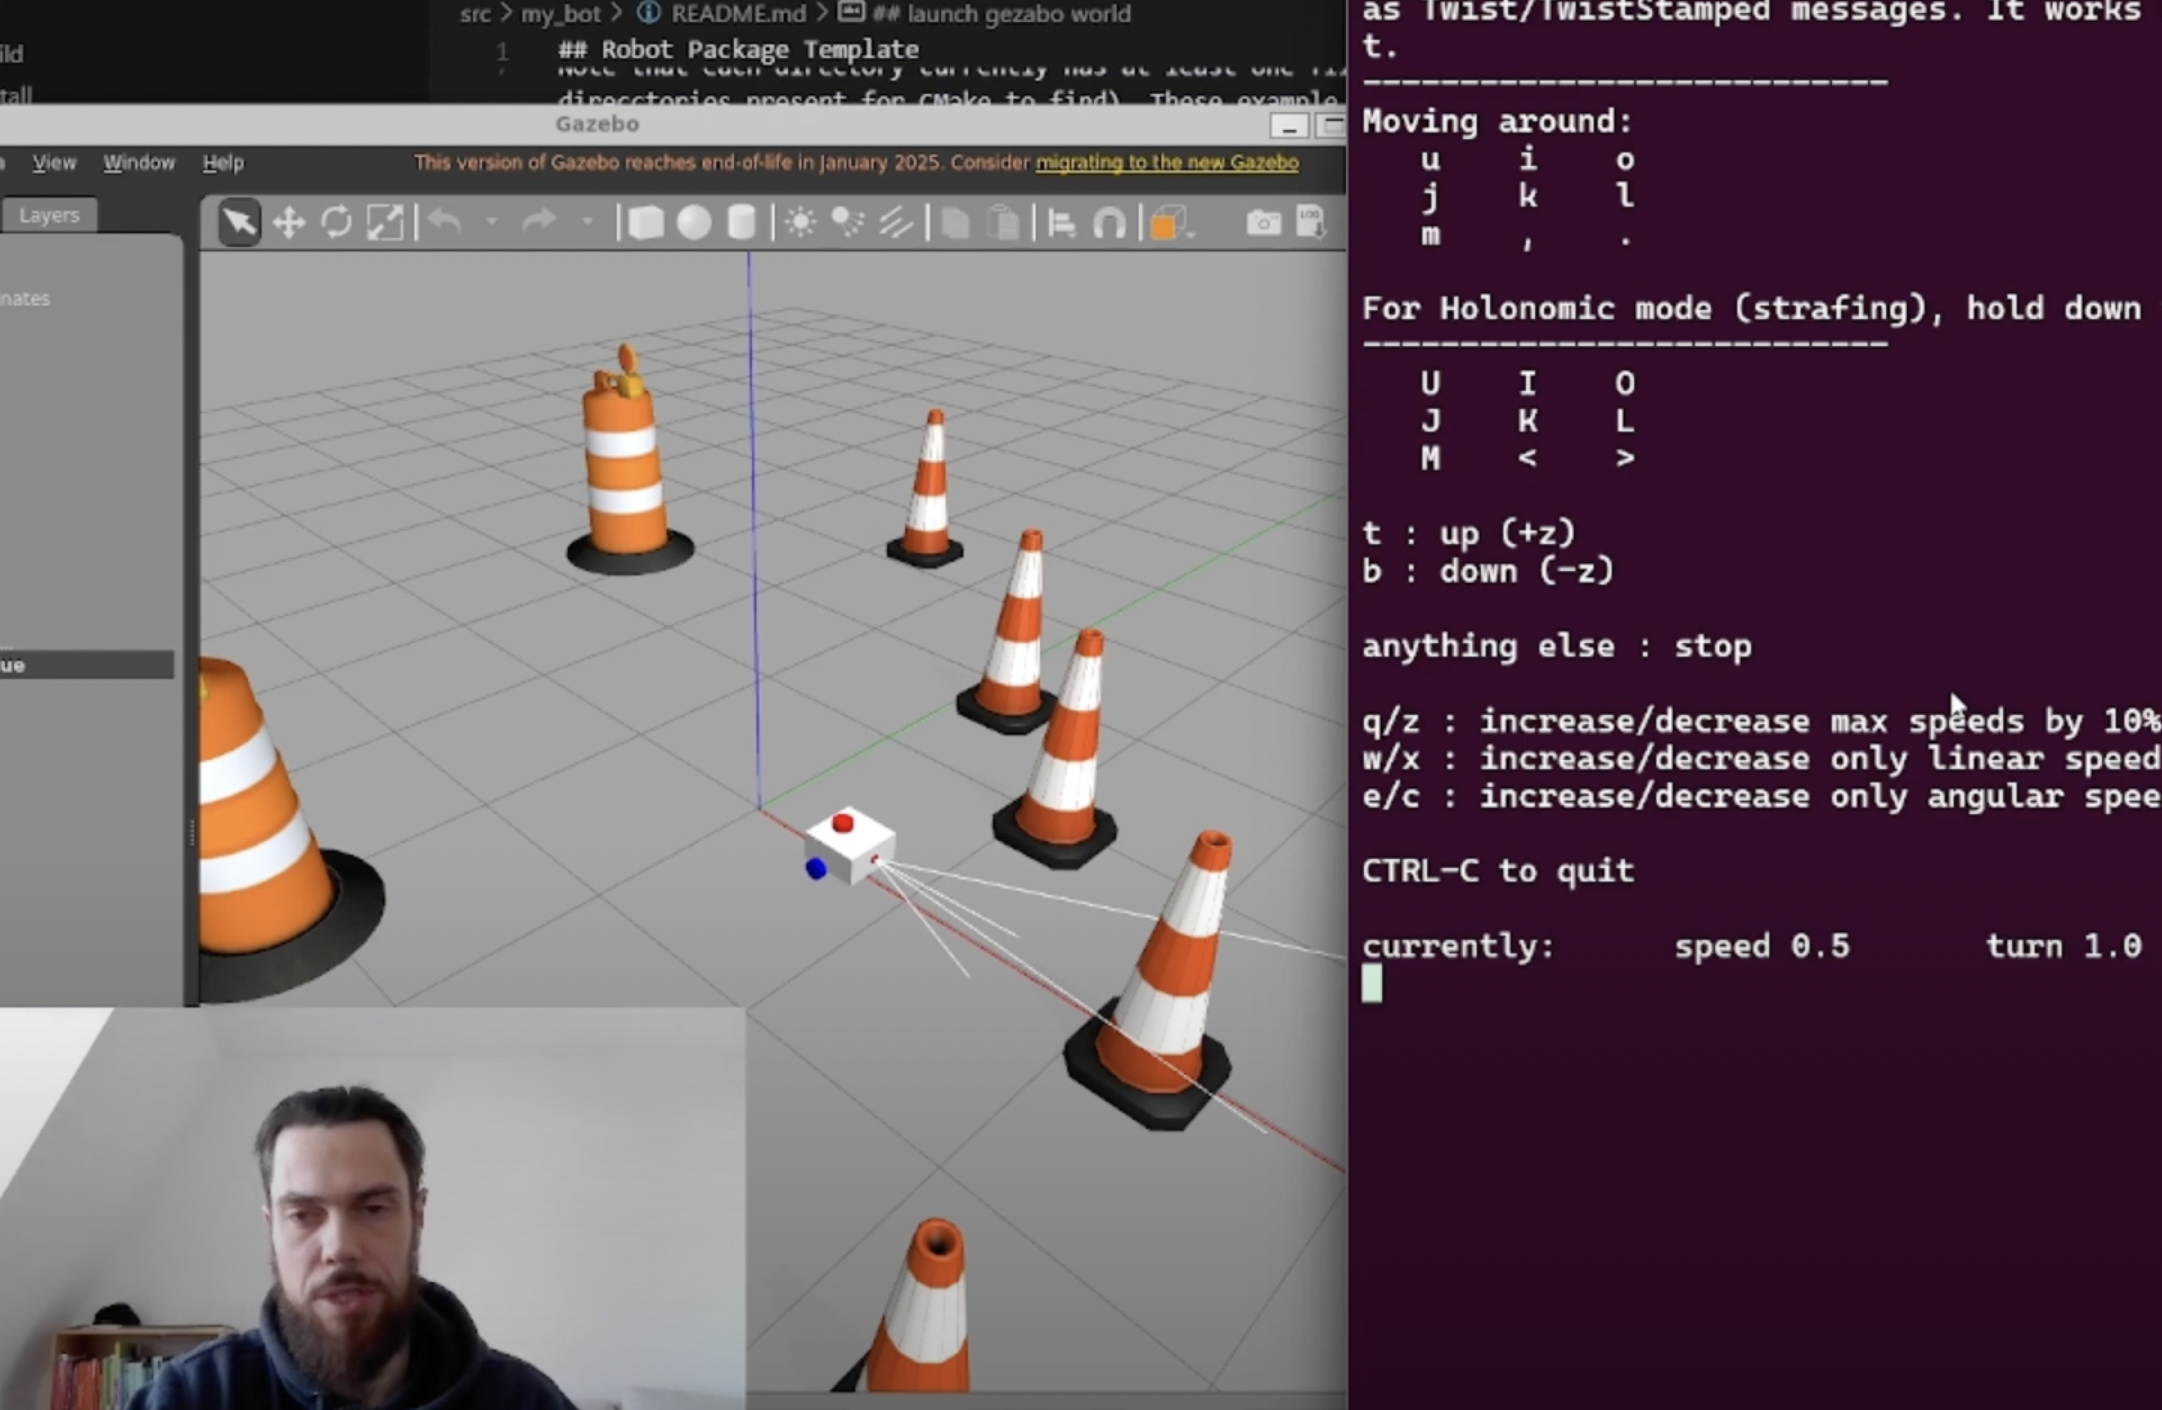Select the arrow selection mode tool
Screen dimensions: 2162x1410
click(x=239, y=222)
